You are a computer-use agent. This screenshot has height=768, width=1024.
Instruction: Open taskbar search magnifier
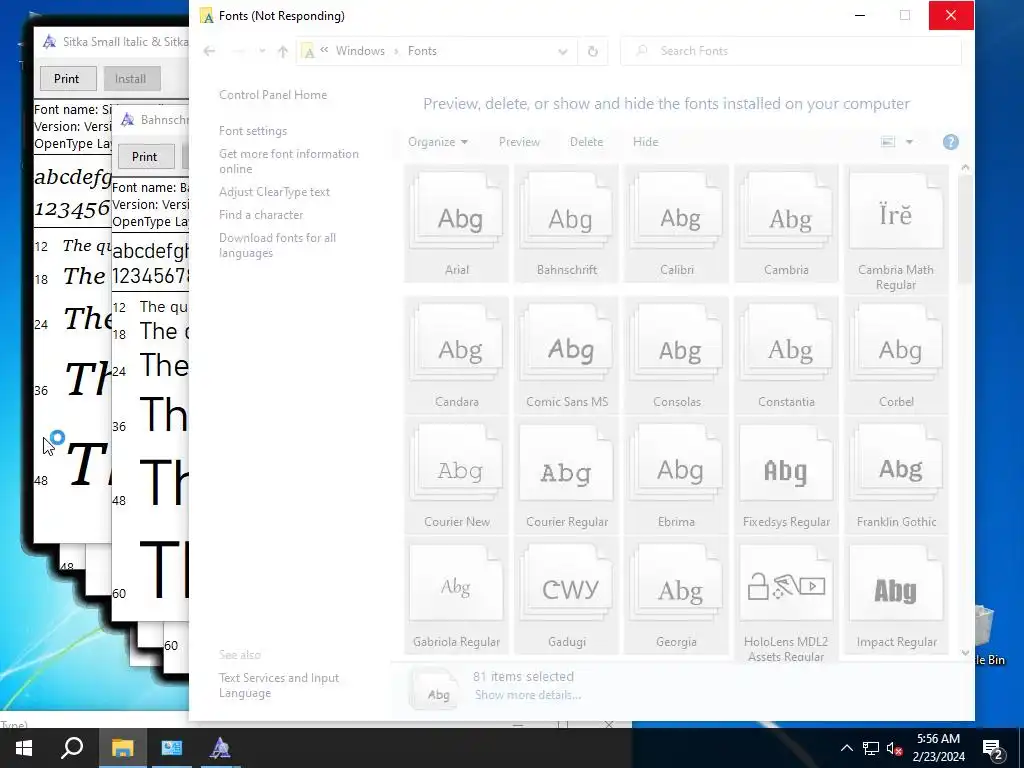click(72, 748)
